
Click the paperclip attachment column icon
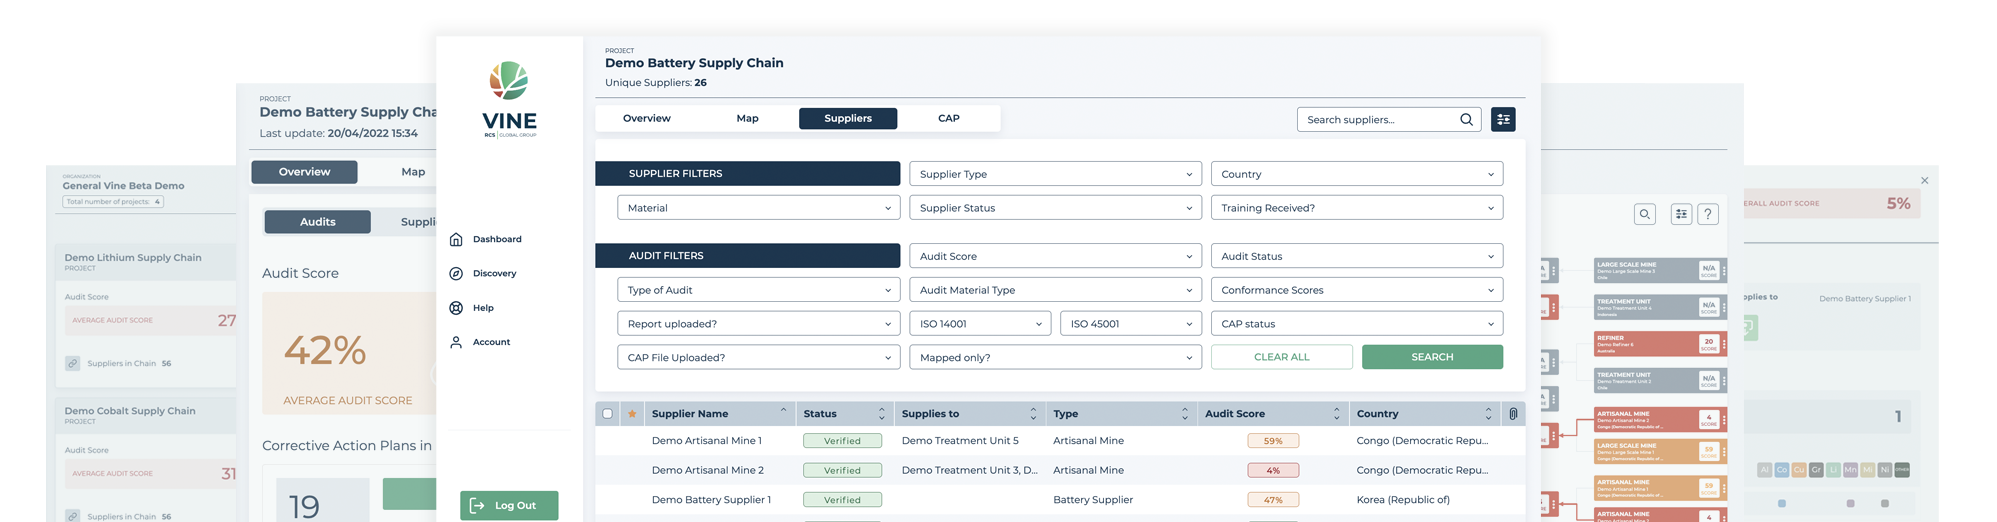point(1513,414)
